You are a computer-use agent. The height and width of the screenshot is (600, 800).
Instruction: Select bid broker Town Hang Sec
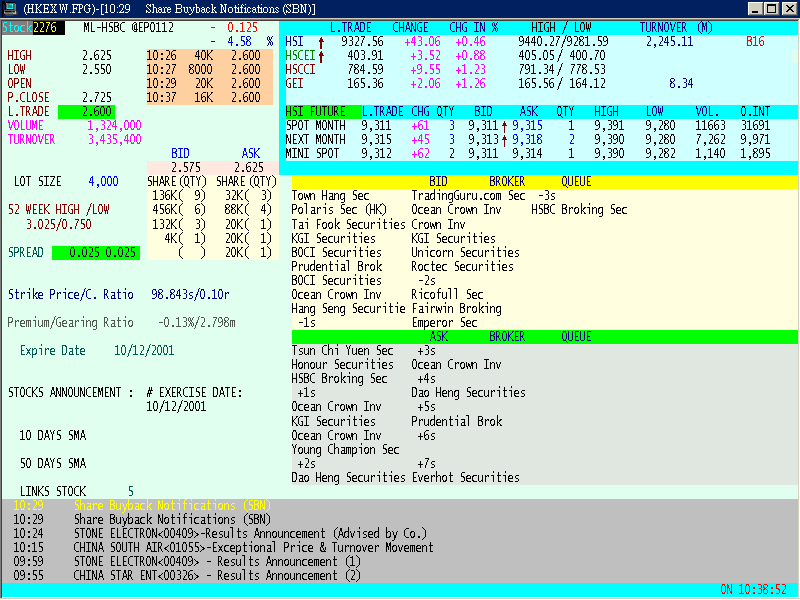coord(330,195)
